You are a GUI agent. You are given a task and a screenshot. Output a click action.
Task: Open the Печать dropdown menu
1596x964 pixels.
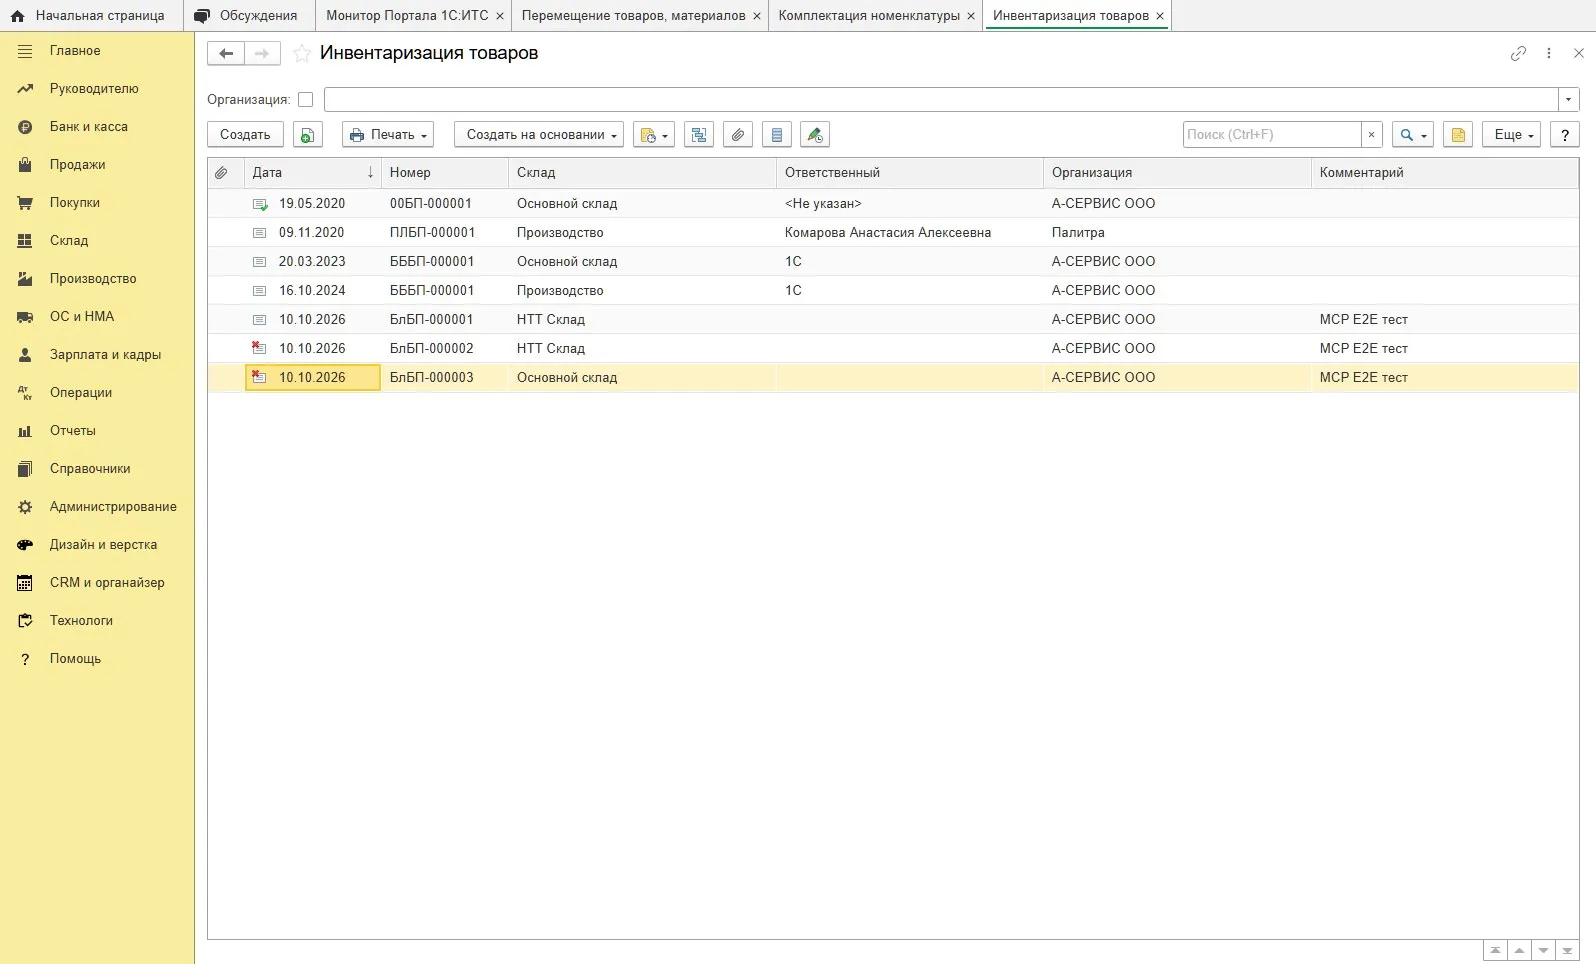388,135
